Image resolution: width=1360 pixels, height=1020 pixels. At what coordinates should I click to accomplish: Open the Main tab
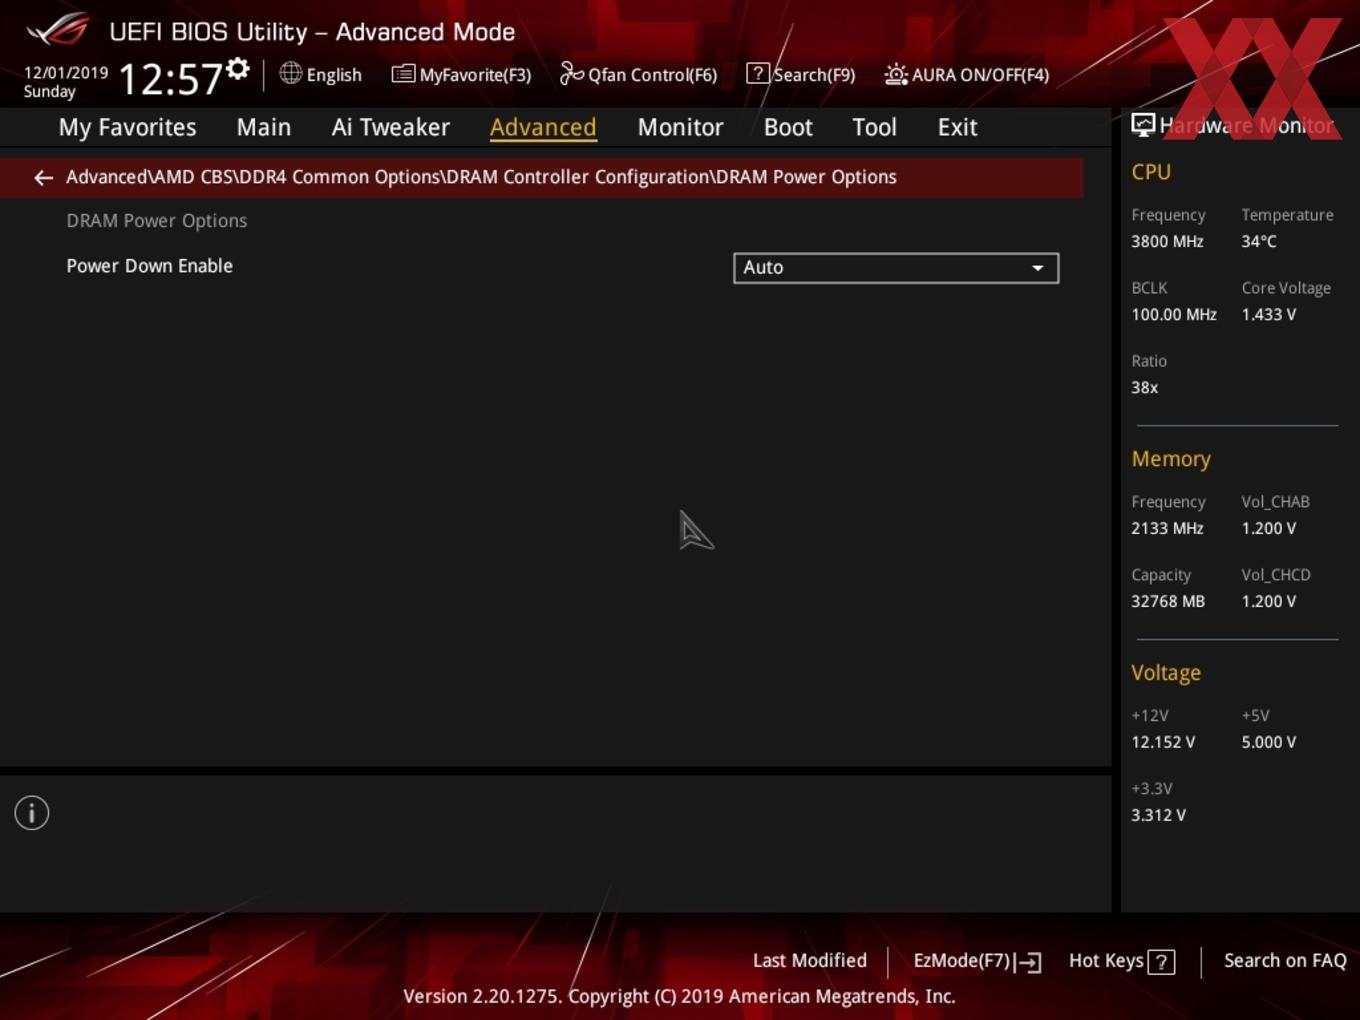pyautogui.click(x=264, y=127)
